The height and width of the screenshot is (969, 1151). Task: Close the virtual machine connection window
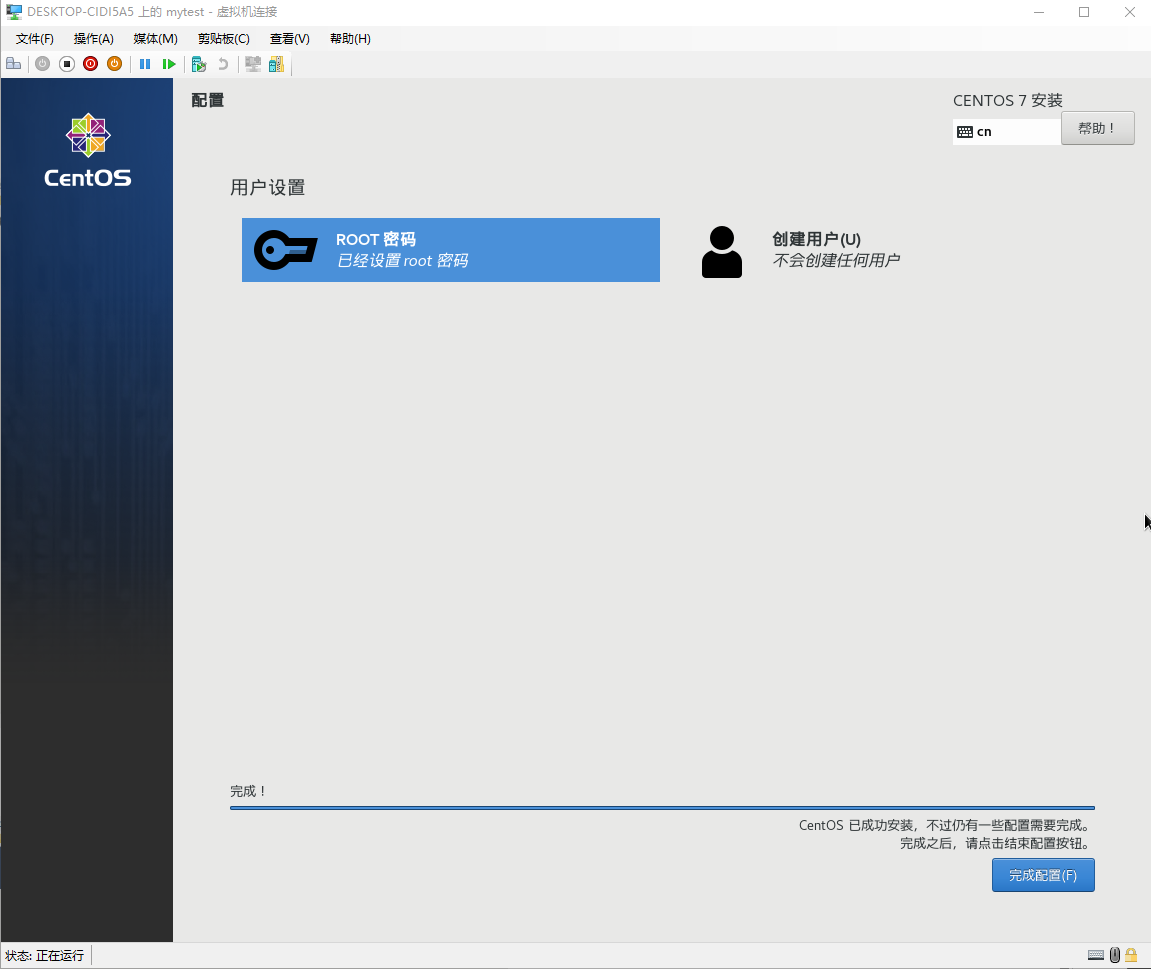click(x=1130, y=12)
